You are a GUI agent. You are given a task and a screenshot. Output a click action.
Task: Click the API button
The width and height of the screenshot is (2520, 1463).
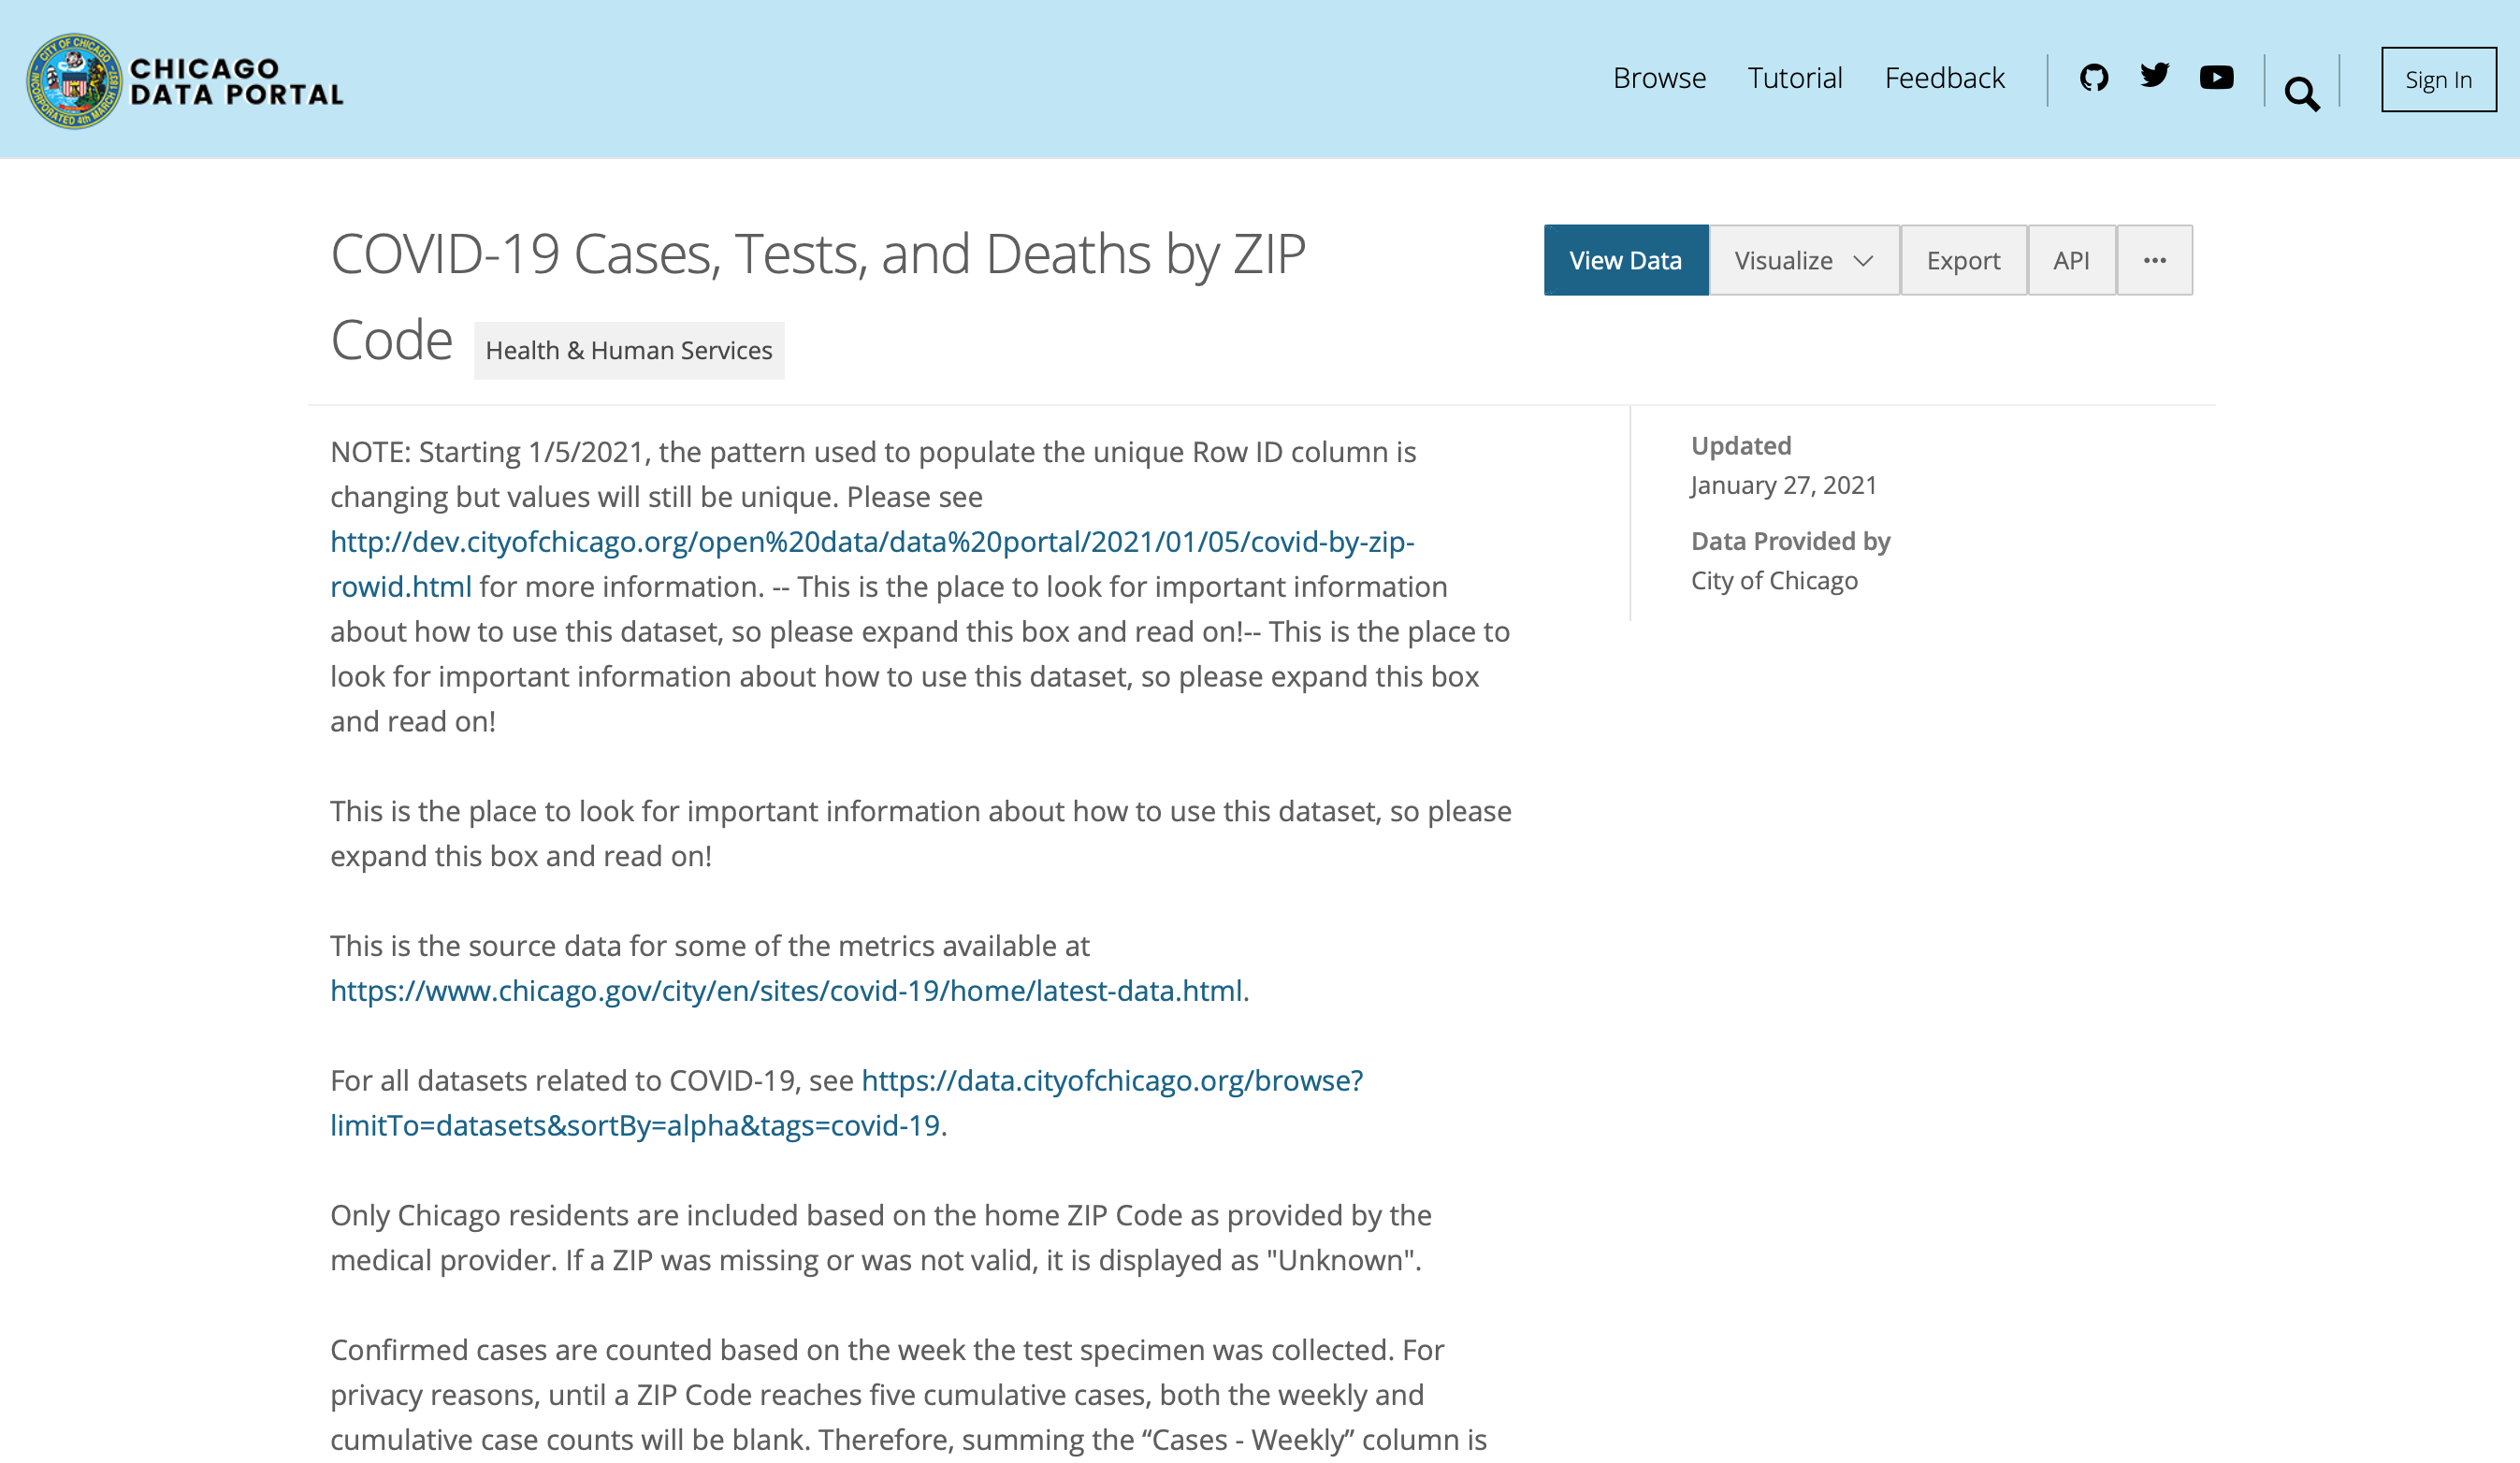pos(2070,260)
